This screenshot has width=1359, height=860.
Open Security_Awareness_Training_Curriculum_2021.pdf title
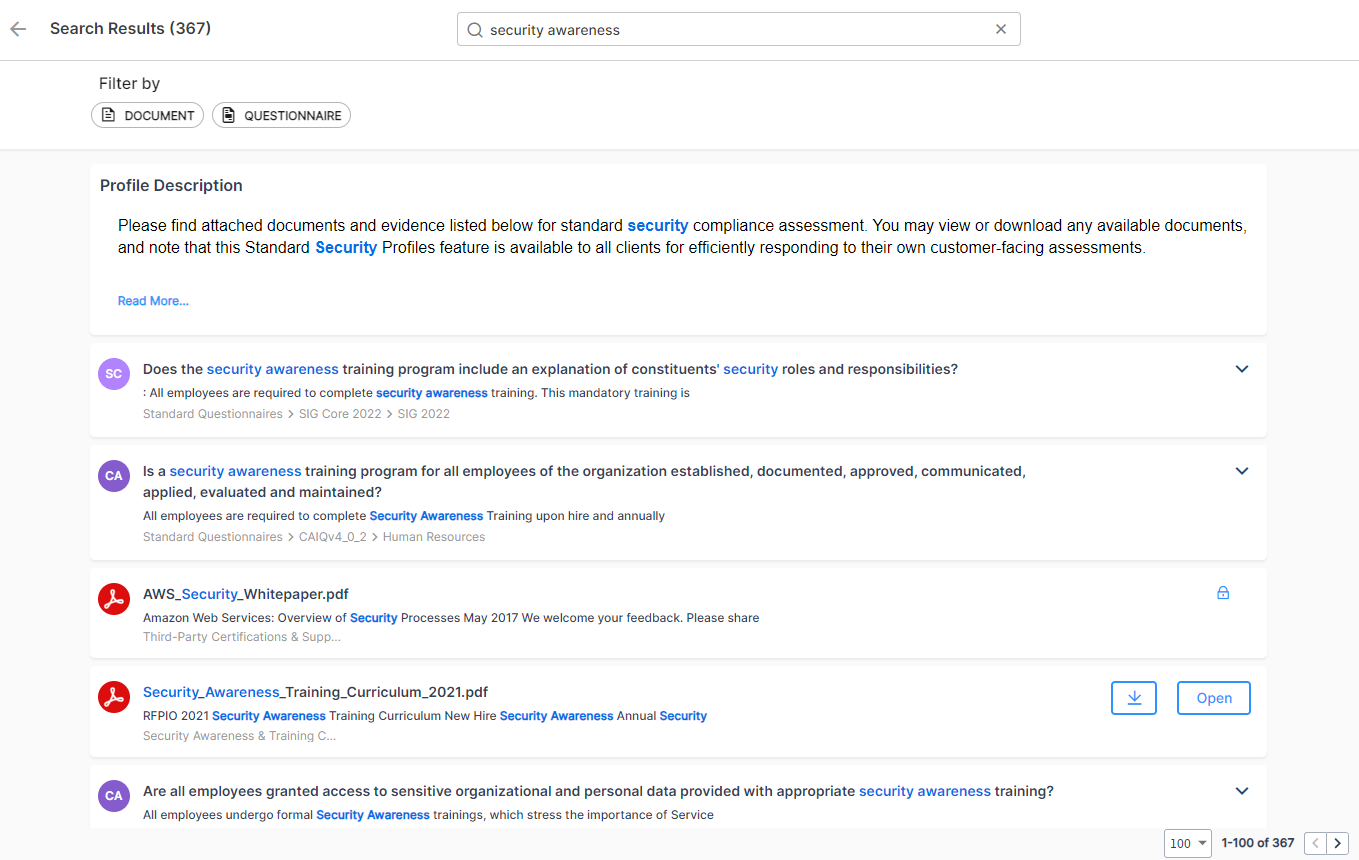[315, 692]
